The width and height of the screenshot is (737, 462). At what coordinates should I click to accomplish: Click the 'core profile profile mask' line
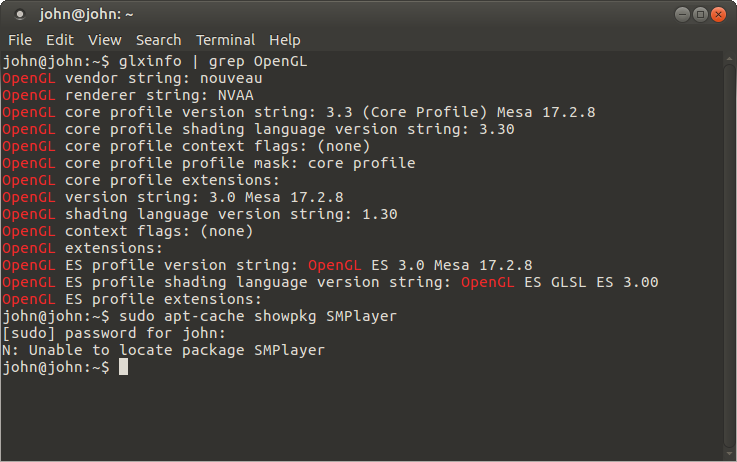click(208, 163)
